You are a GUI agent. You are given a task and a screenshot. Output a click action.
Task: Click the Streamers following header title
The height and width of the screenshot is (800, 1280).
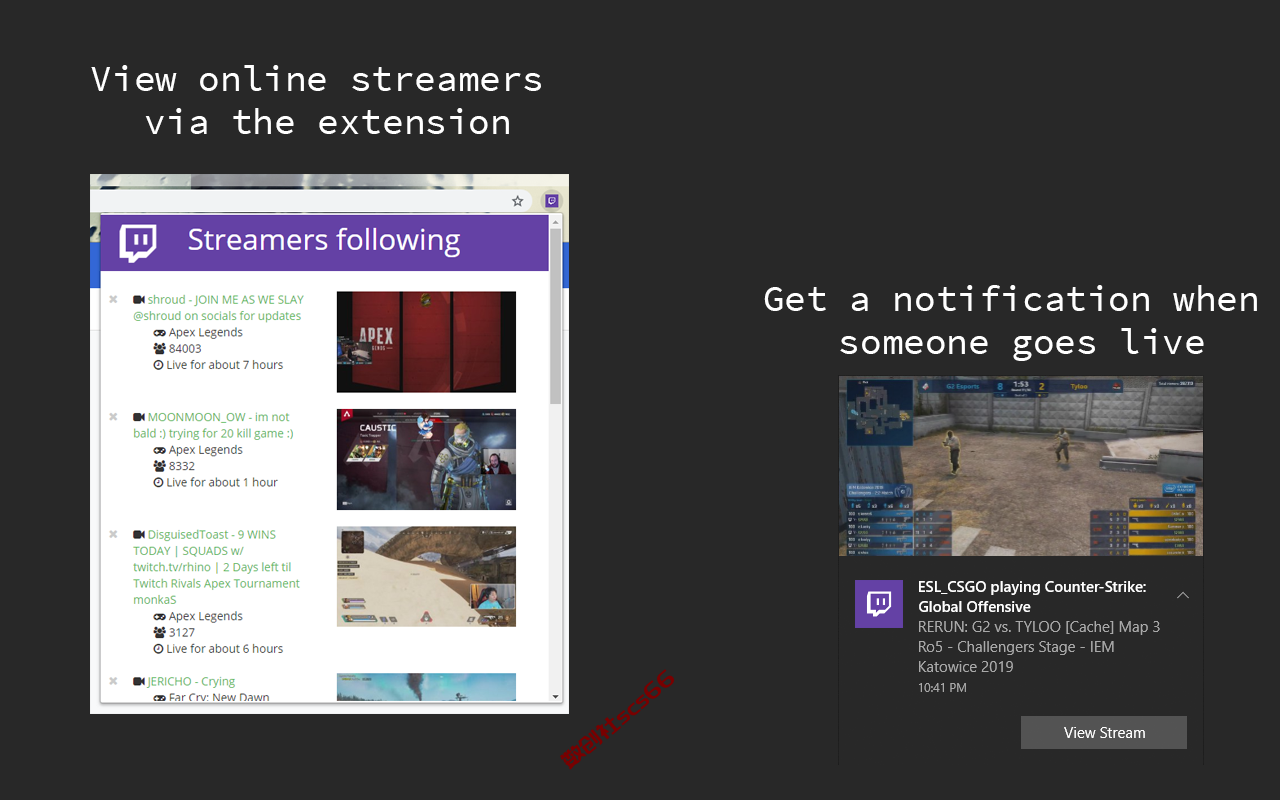tap(324, 241)
